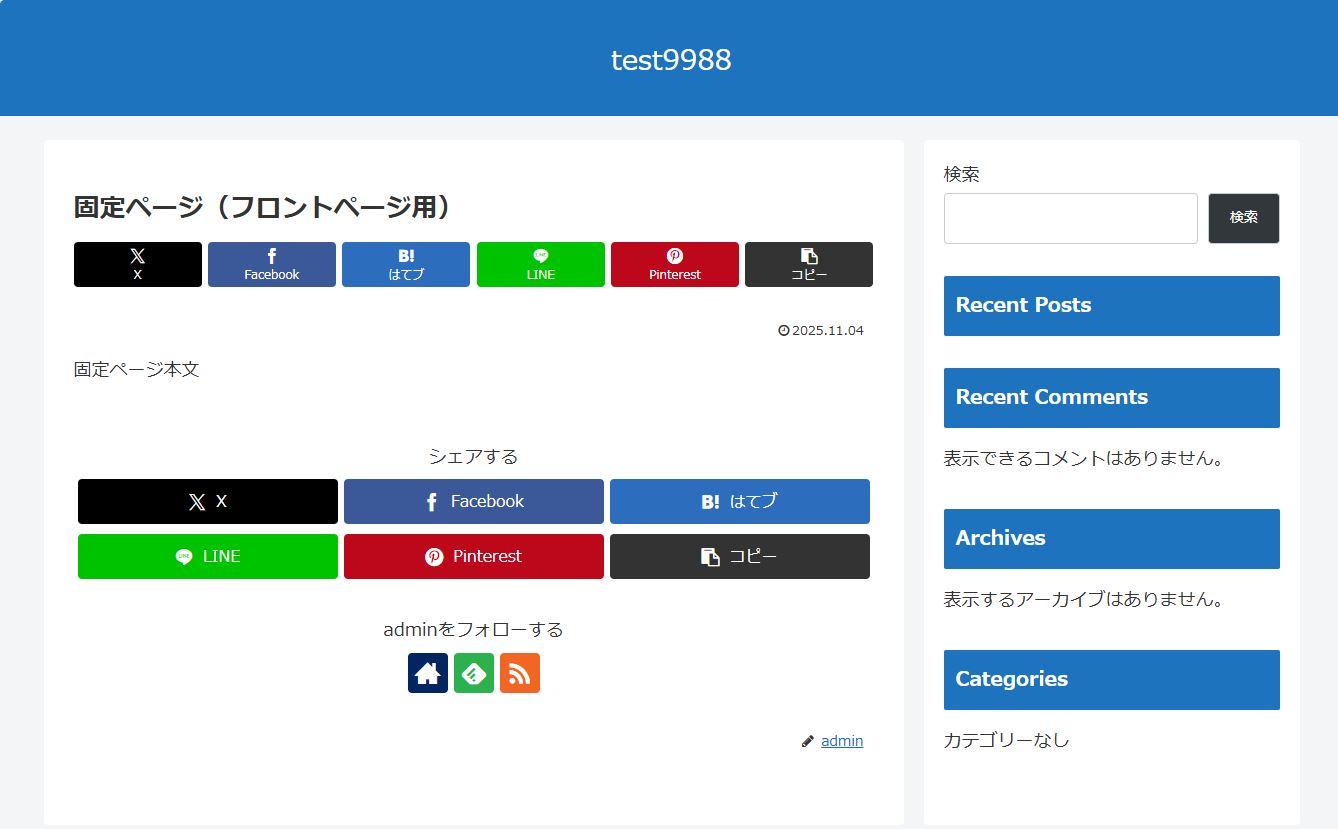Share on X using top small button
The image size is (1338, 829).
[138, 264]
